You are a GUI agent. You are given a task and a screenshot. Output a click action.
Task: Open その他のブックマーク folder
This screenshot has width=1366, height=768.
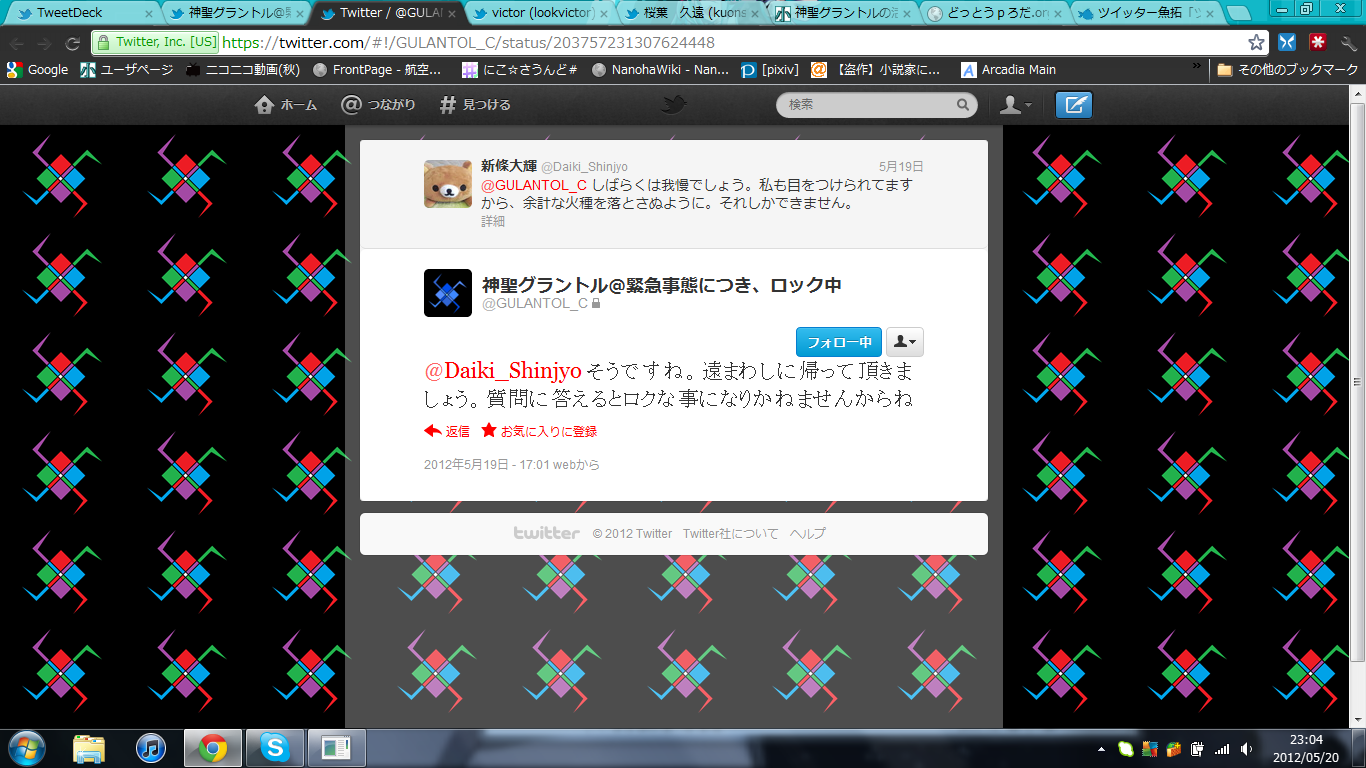tap(1287, 70)
